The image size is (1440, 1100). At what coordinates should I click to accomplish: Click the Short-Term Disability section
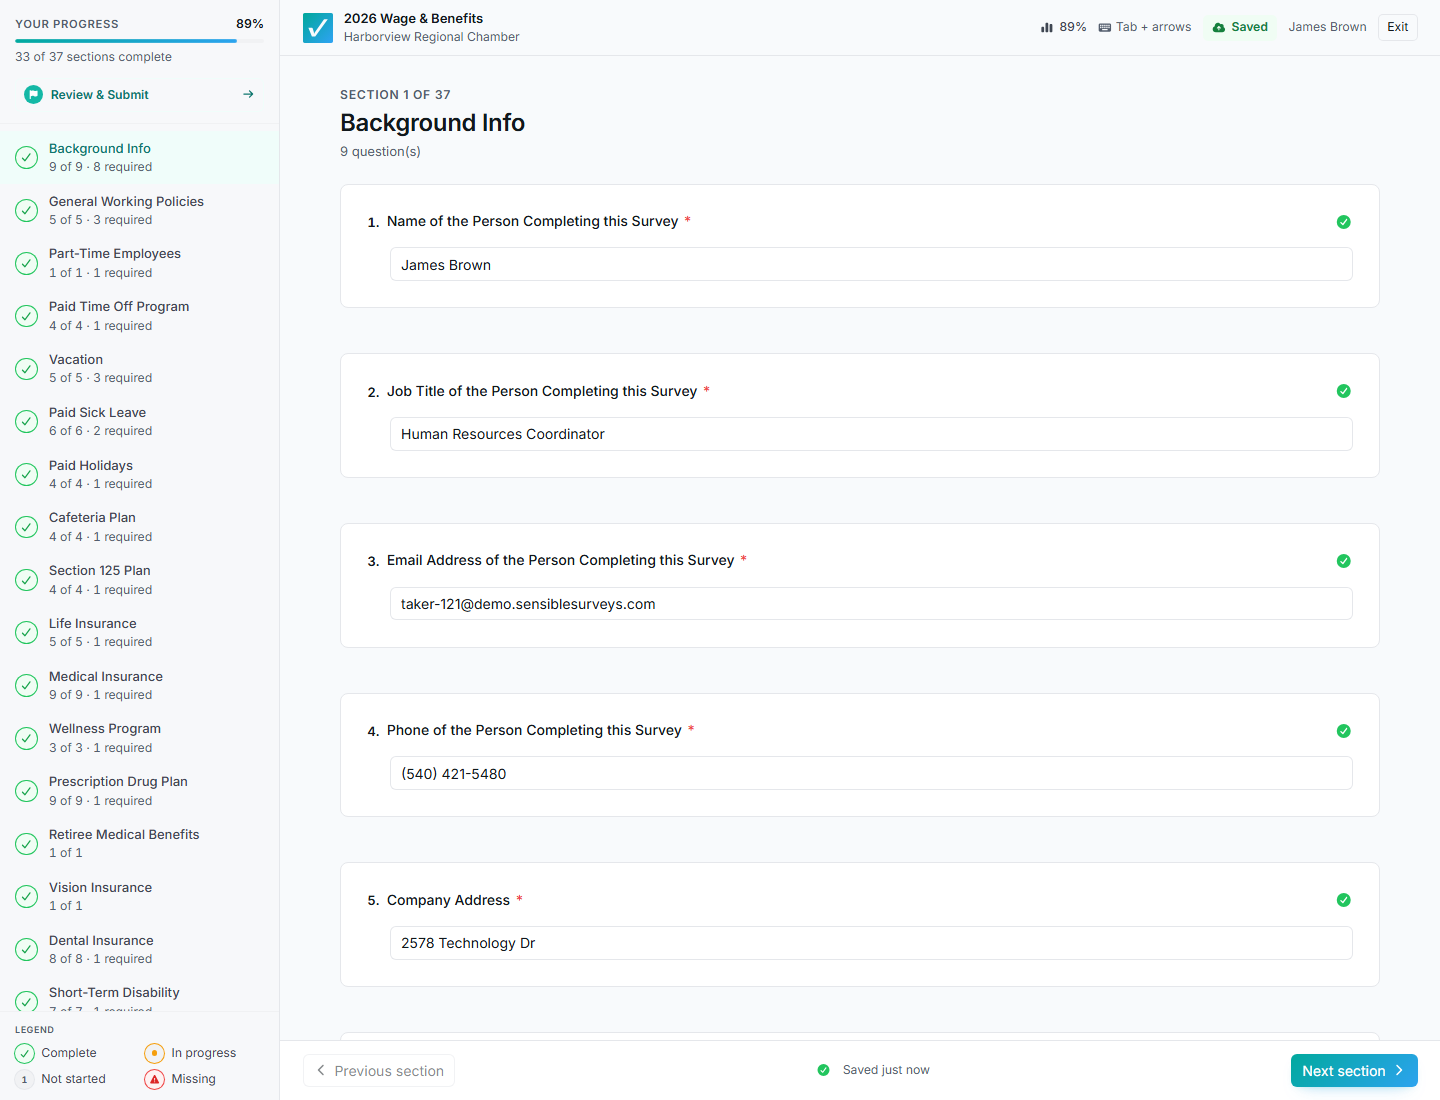click(139, 998)
